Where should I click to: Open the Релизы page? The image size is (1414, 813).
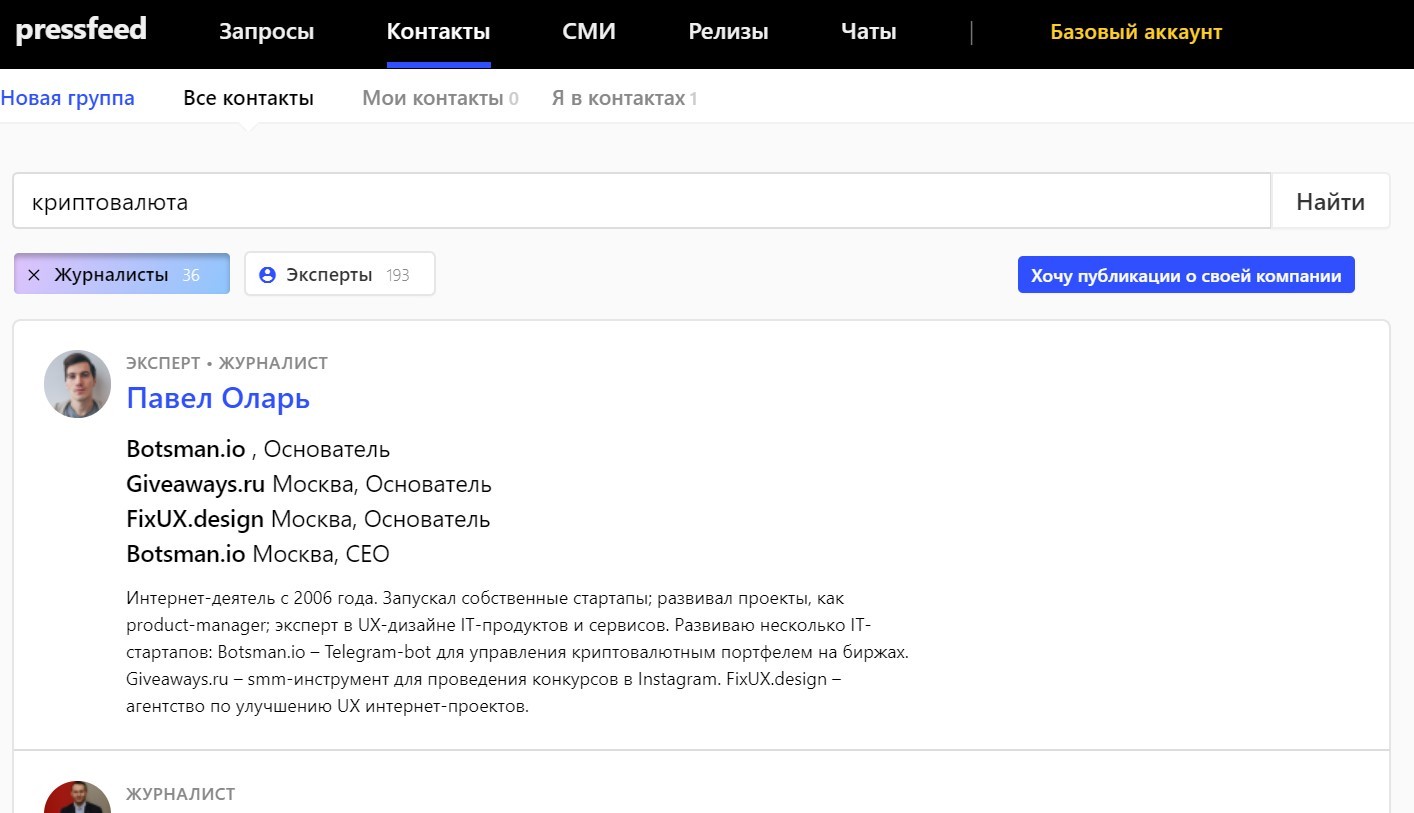coord(728,32)
